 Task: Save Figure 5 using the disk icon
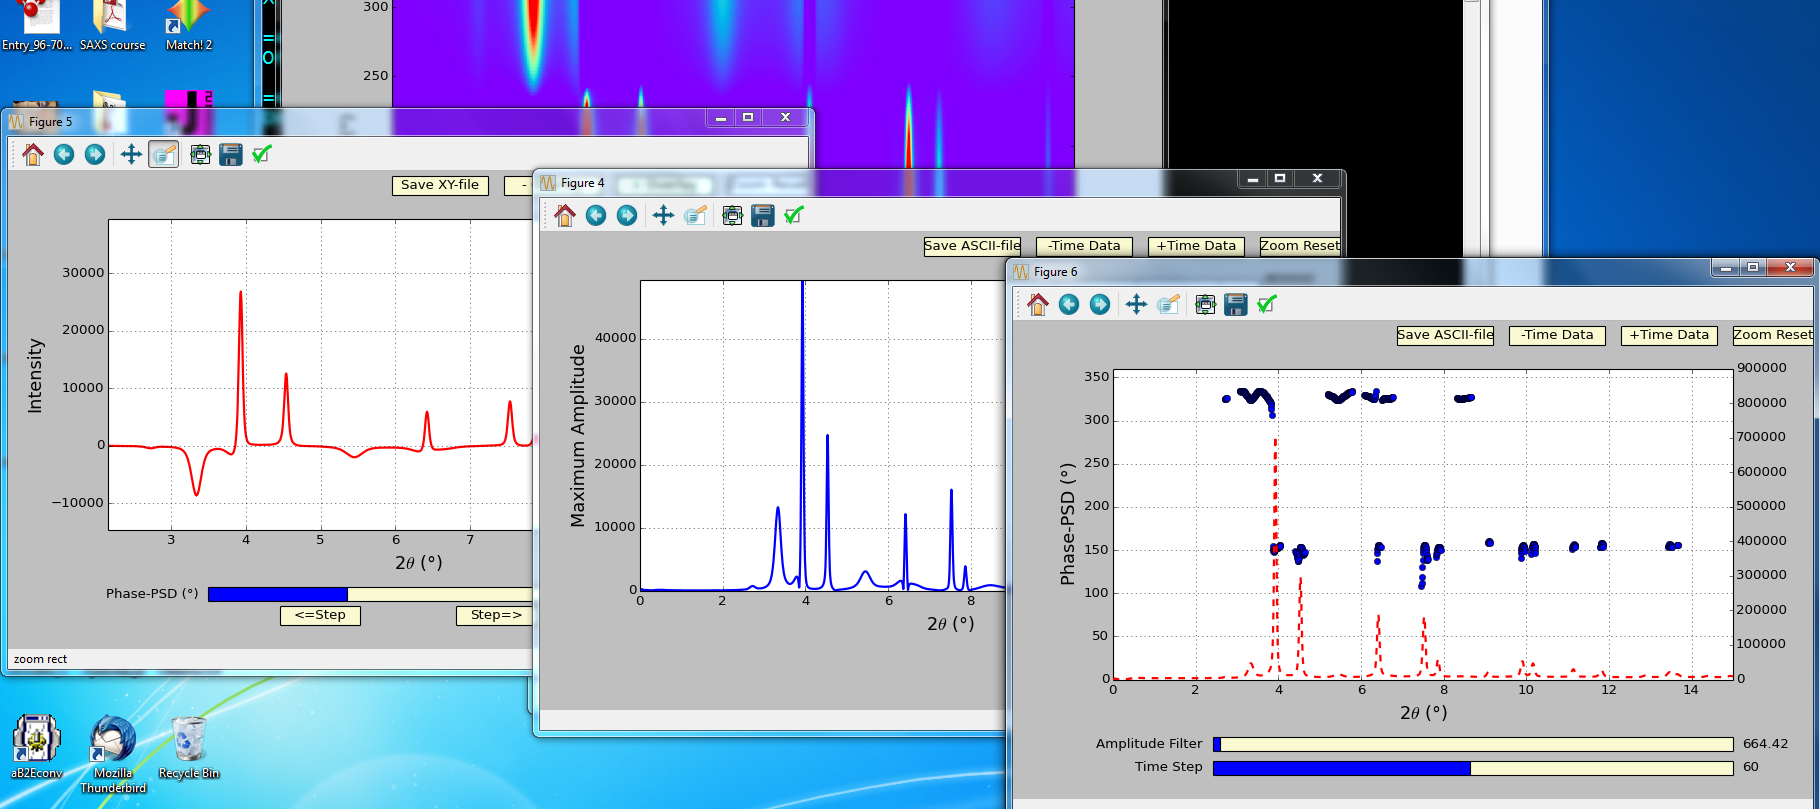pyautogui.click(x=231, y=155)
